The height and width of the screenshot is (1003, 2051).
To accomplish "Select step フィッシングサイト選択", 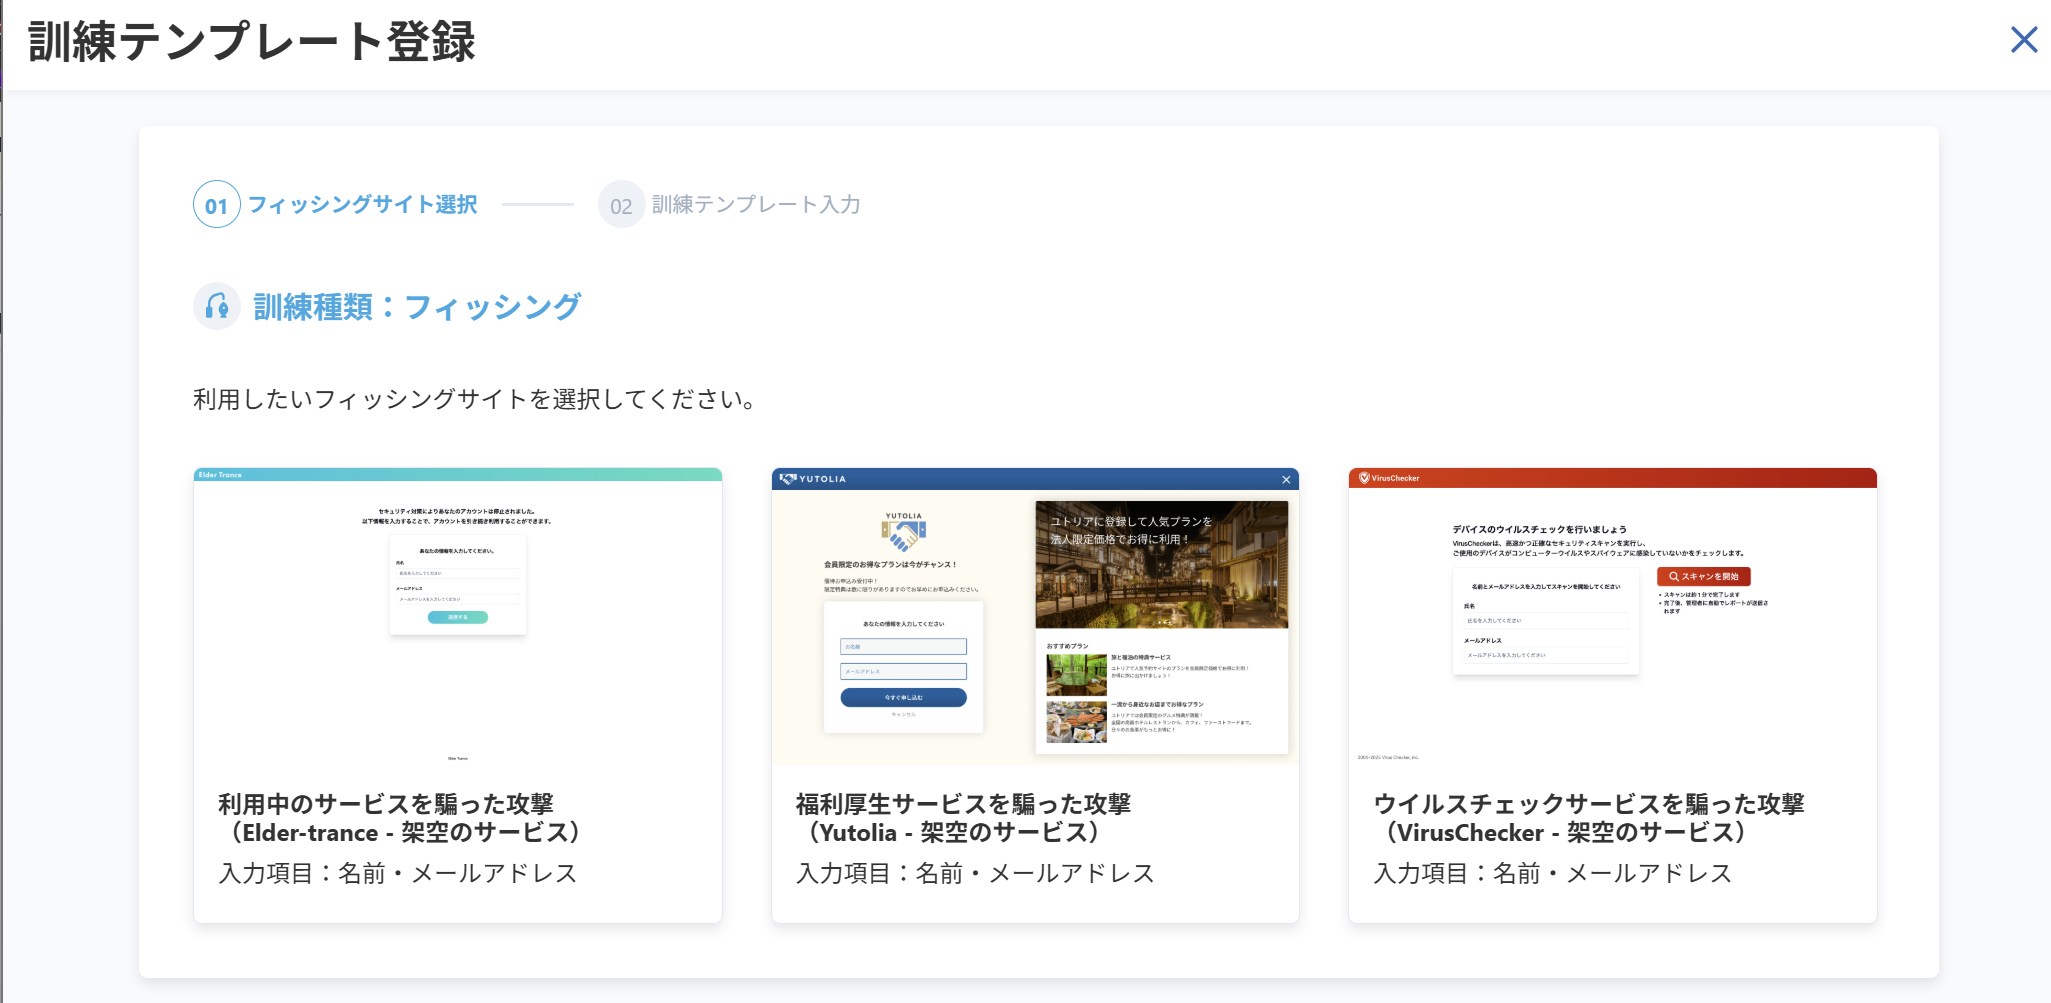I will (x=363, y=205).
